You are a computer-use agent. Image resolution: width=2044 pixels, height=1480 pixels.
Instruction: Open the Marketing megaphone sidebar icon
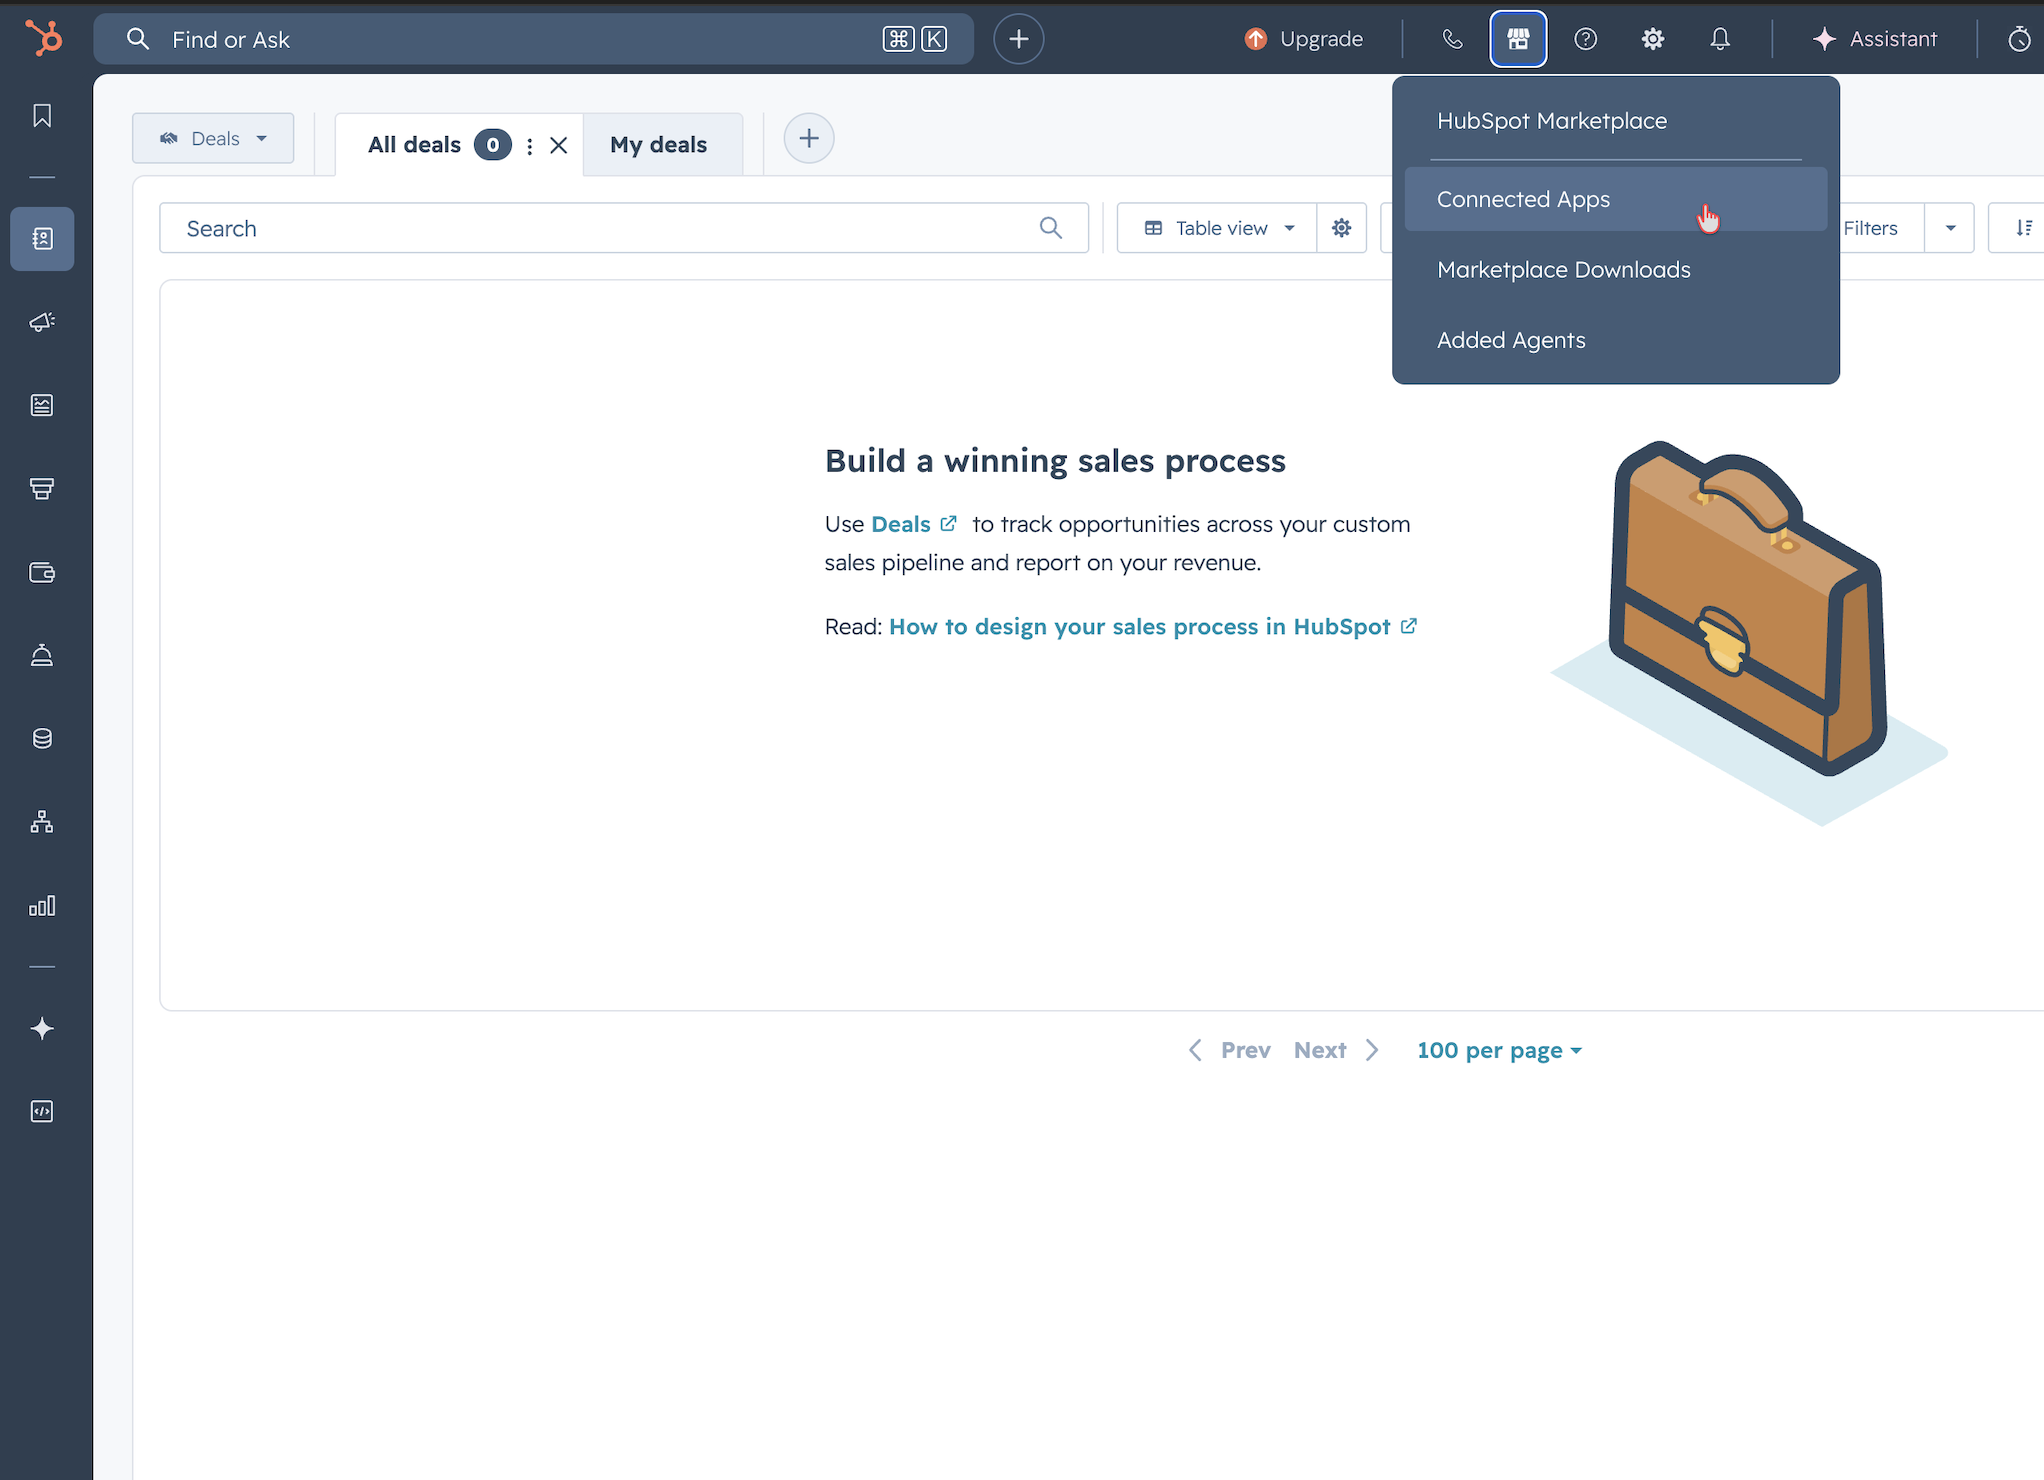tap(42, 322)
